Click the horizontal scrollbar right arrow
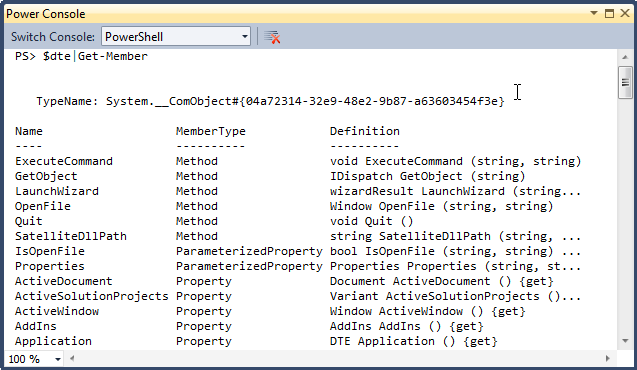This screenshot has width=637, height=370. 608,359
